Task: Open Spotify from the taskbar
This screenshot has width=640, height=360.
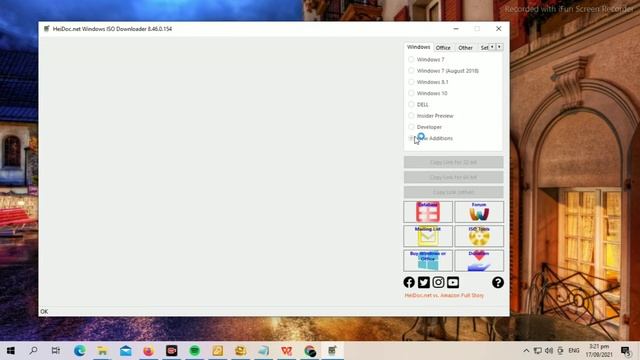Action: (195, 351)
